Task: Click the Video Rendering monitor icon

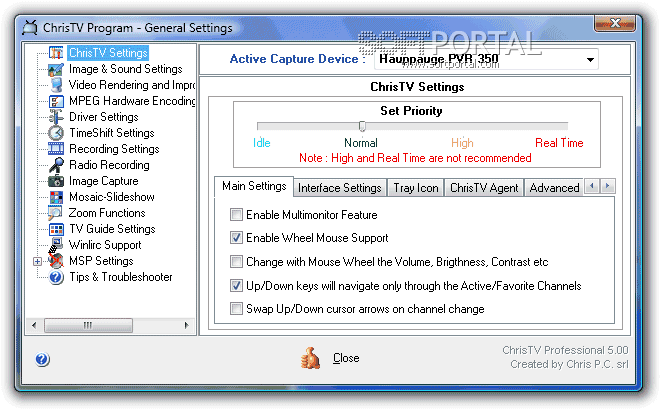Action: pyautogui.click(x=56, y=85)
